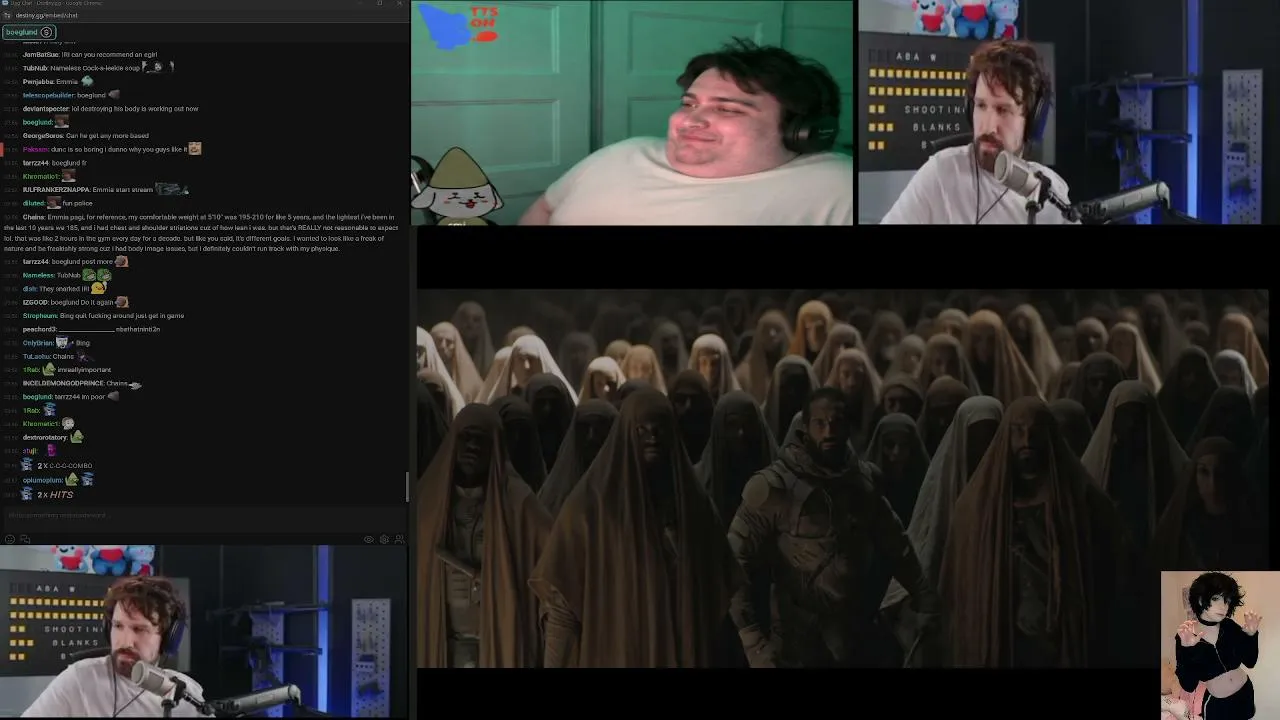Open JamBatSue's username in chat
The width and height of the screenshot is (1280, 720).
(x=43, y=54)
